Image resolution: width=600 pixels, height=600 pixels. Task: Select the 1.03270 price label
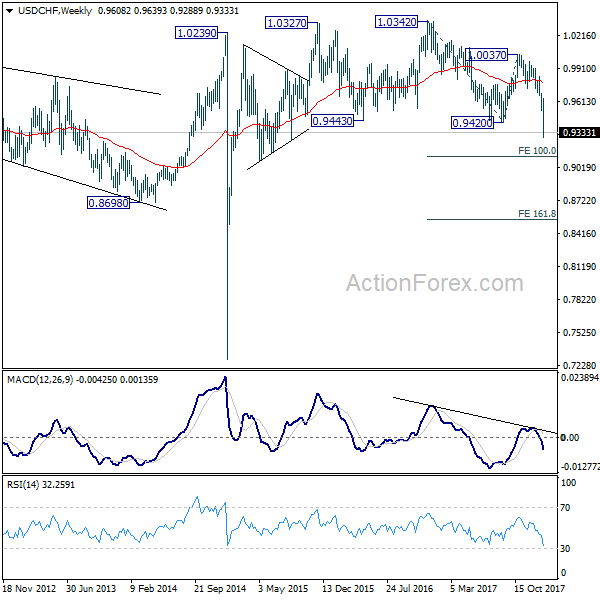coord(287,23)
